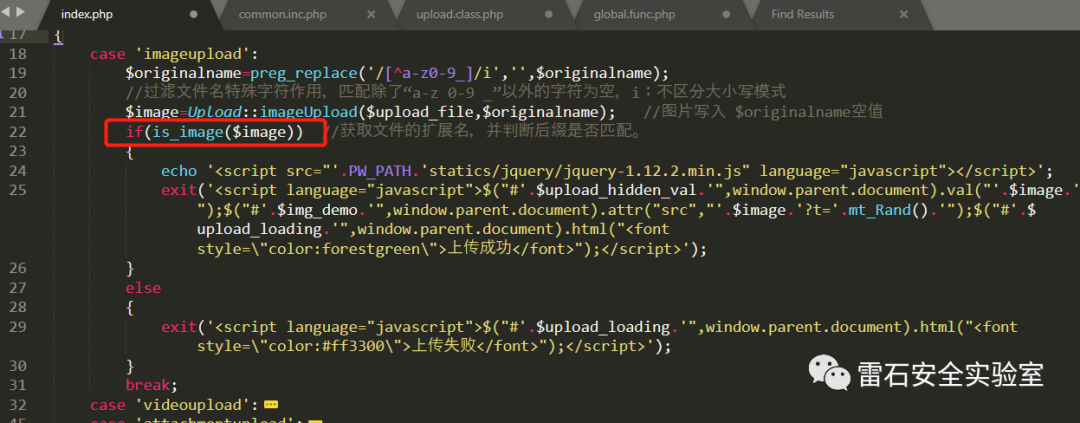
Task: Click the else keyword on line 27
Action: 143,287
